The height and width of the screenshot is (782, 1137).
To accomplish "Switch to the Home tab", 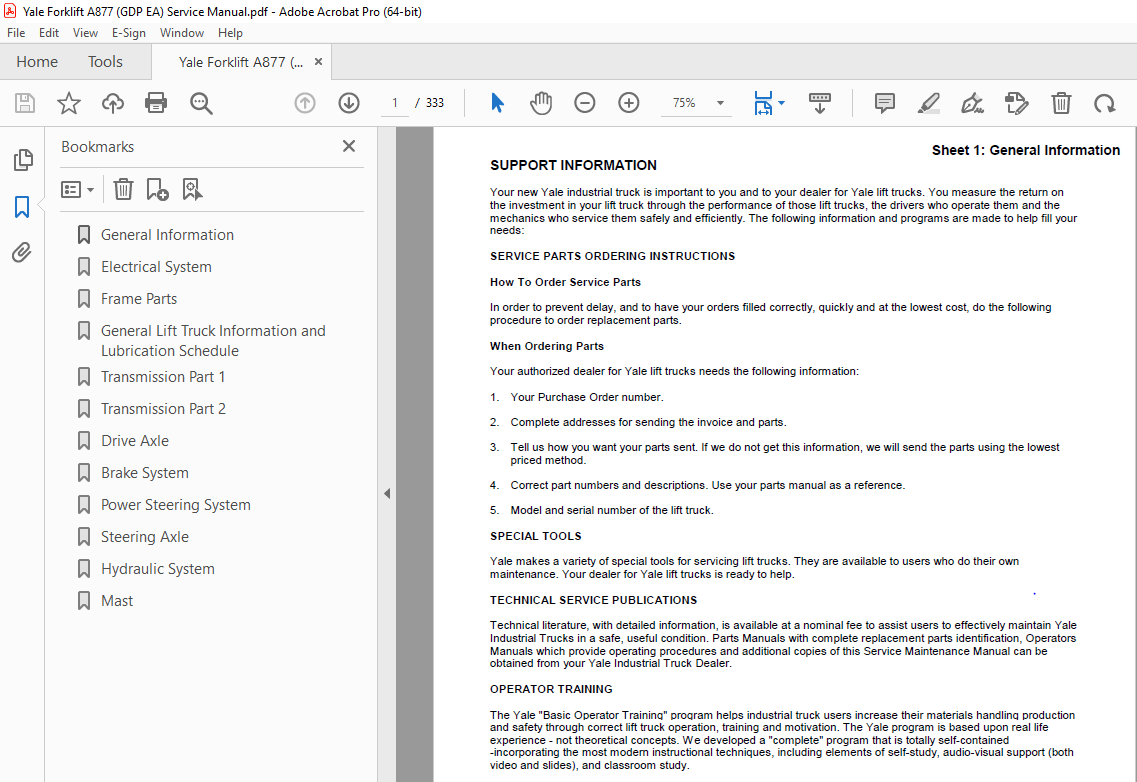I will click(x=37, y=62).
